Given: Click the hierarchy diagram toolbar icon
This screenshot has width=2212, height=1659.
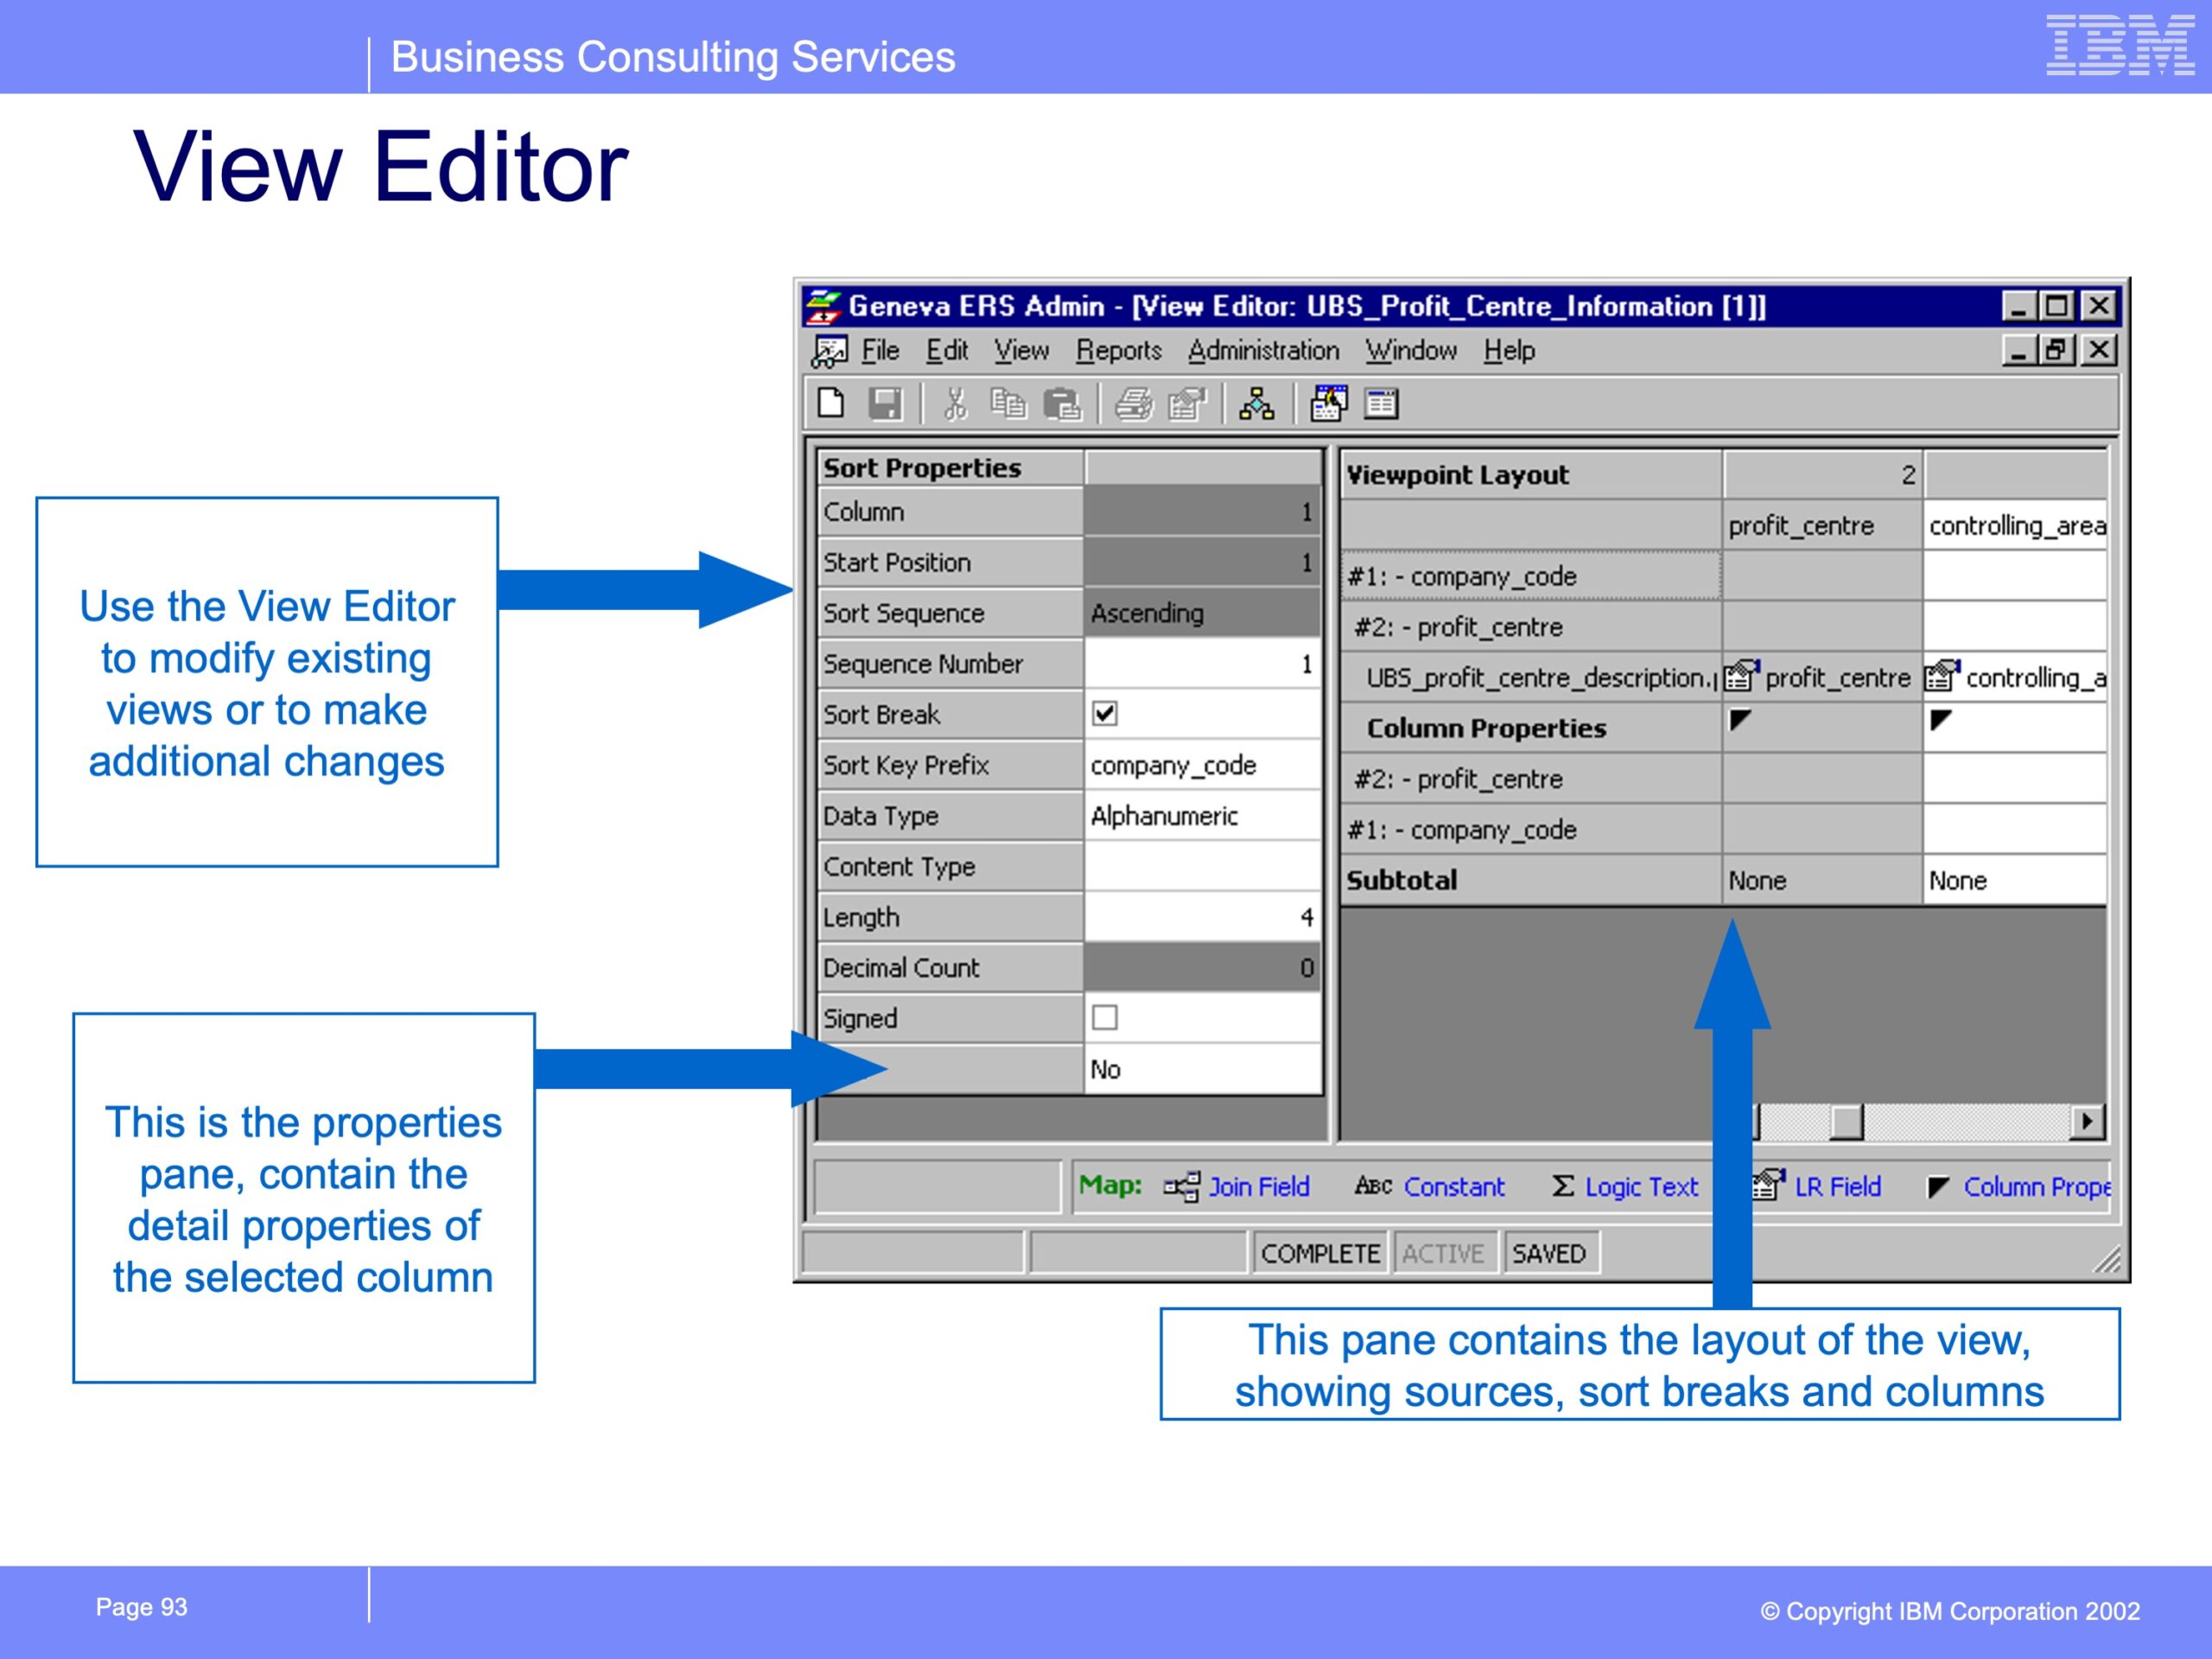Looking at the screenshot, I should [1257, 404].
